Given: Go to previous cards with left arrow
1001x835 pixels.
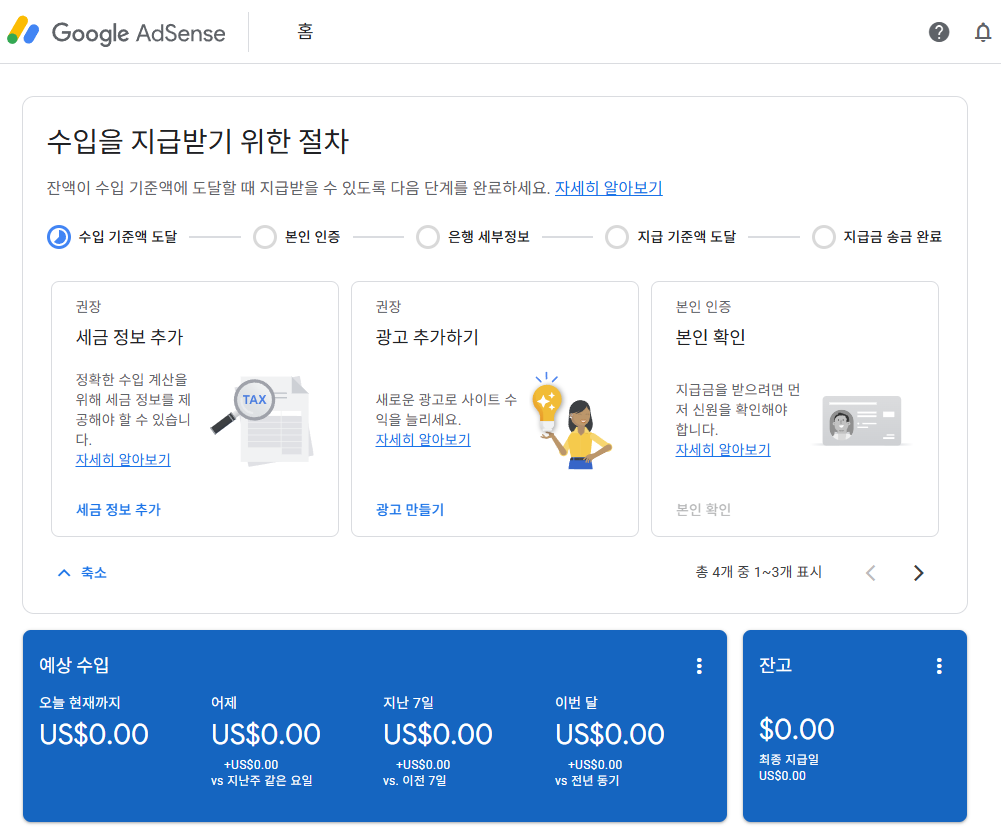Looking at the screenshot, I should (871, 573).
